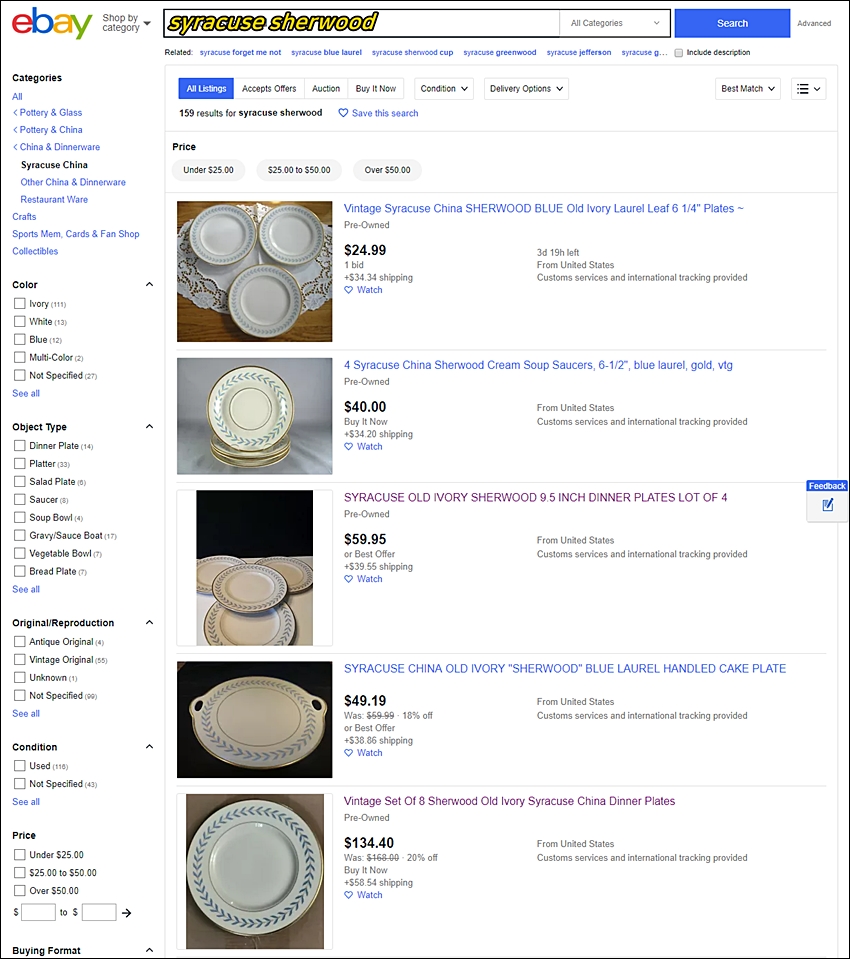Open thumbnail of stacked Cream Soup Saucers

(x=254, y=416)
